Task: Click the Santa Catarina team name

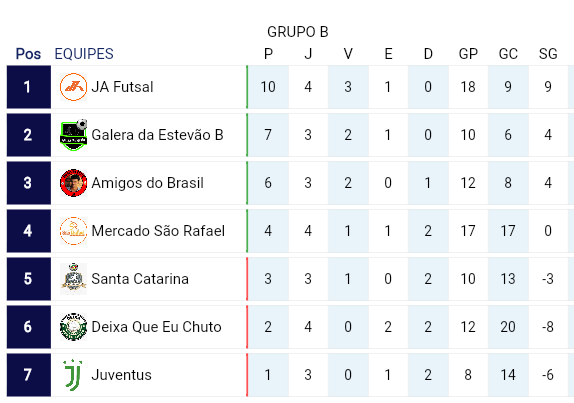Action: 140,279
